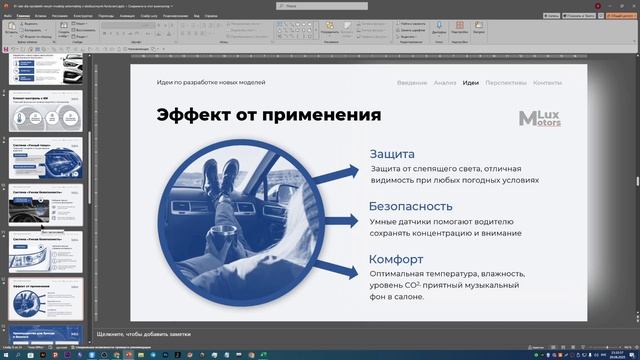640x360 pixels.
Task: Switch to the Insert (Вставка) tab
Action: [40, 16]
